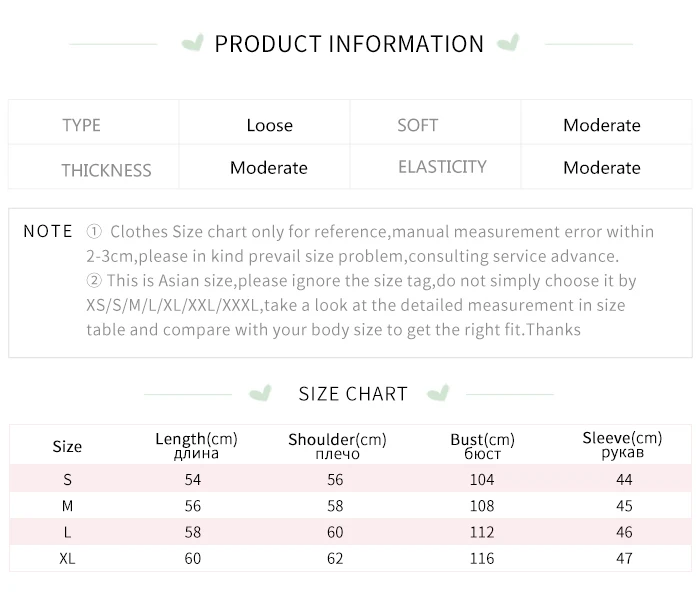Click the bust value 112 for size L
This screenshot has height=601, width=700.
point(482,532)
